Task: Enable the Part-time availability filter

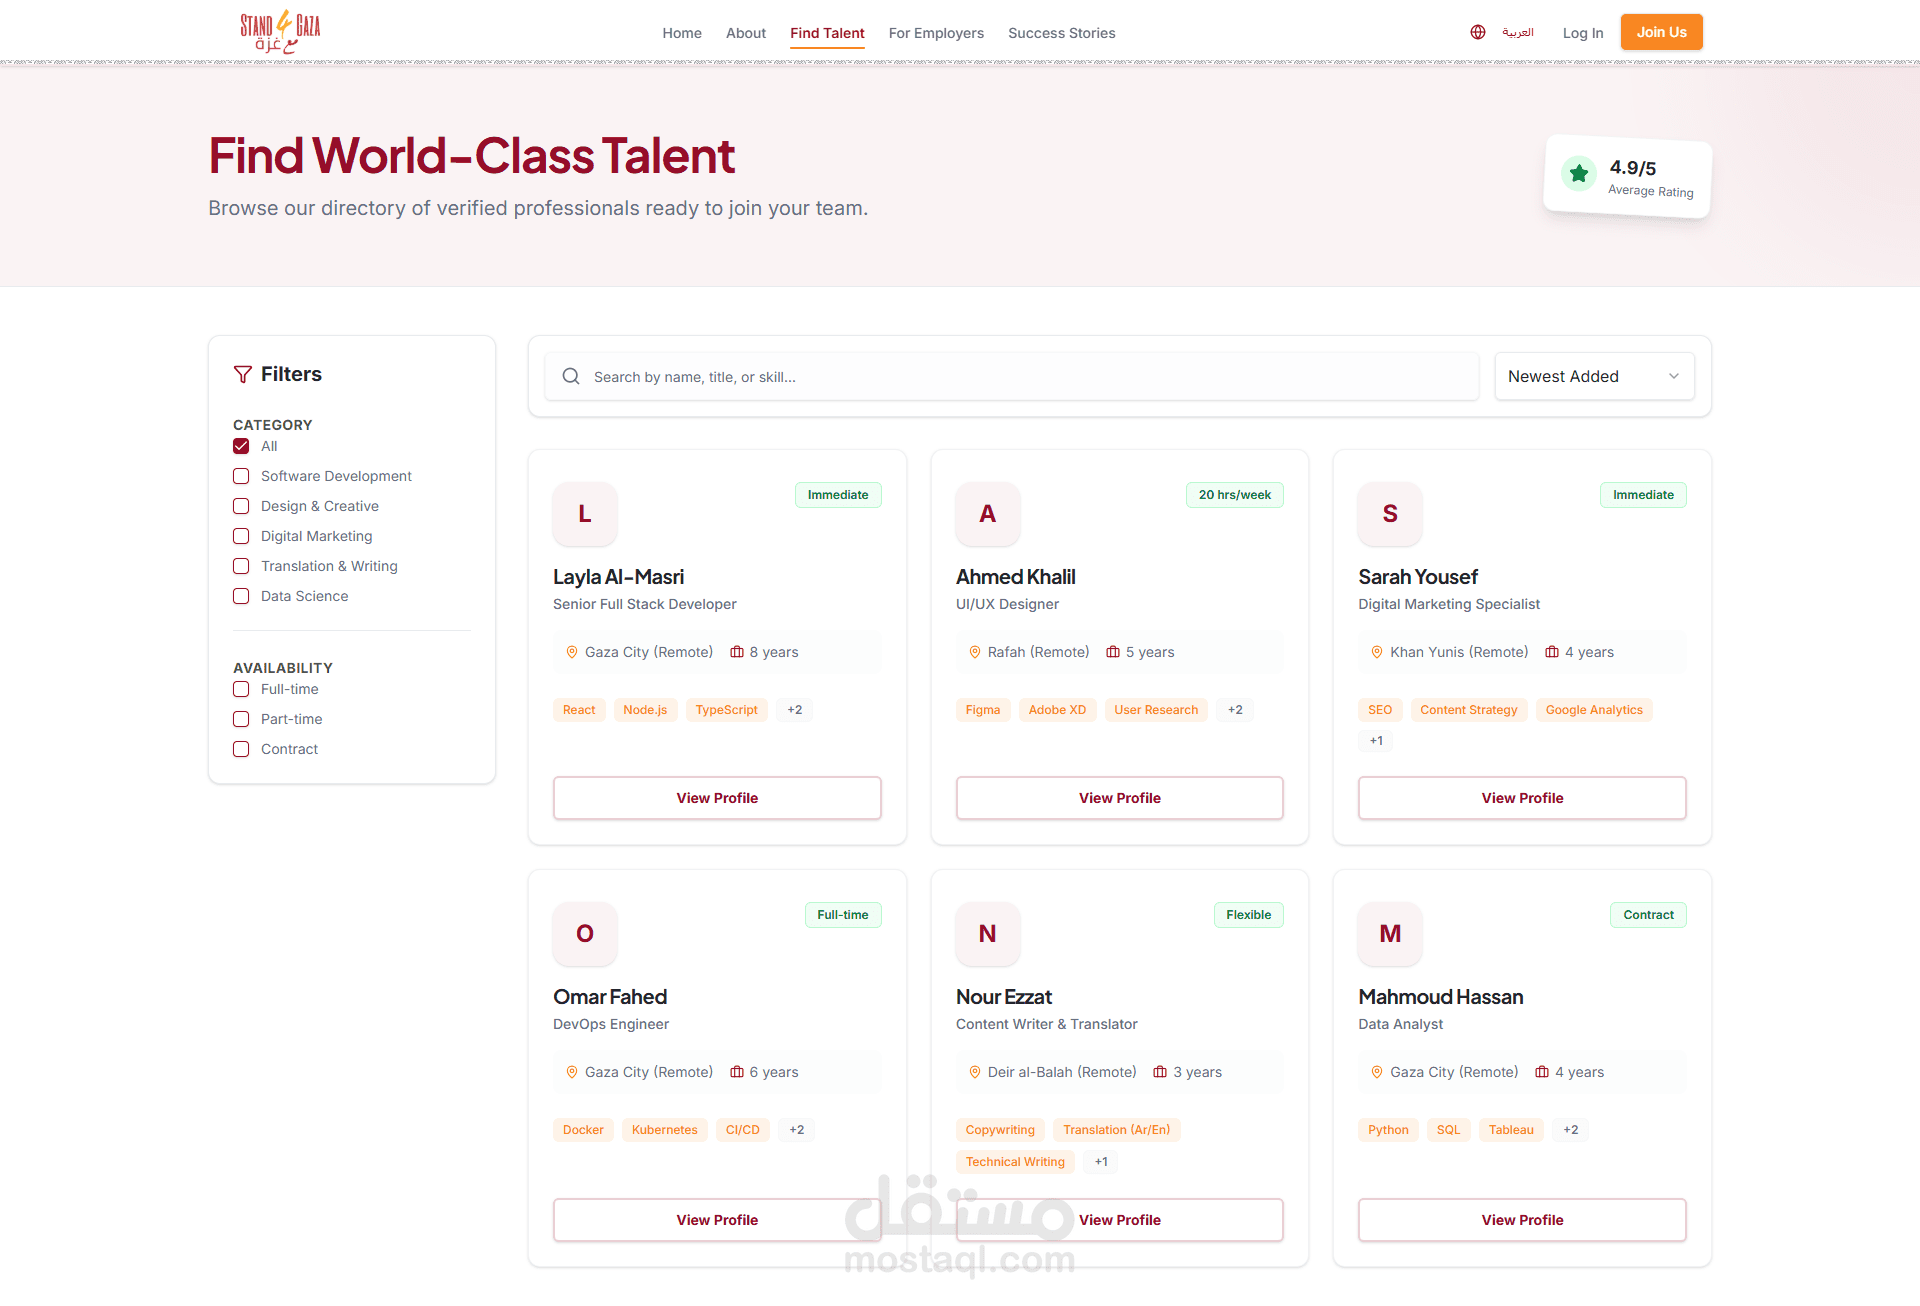Action: pos(241,719)
